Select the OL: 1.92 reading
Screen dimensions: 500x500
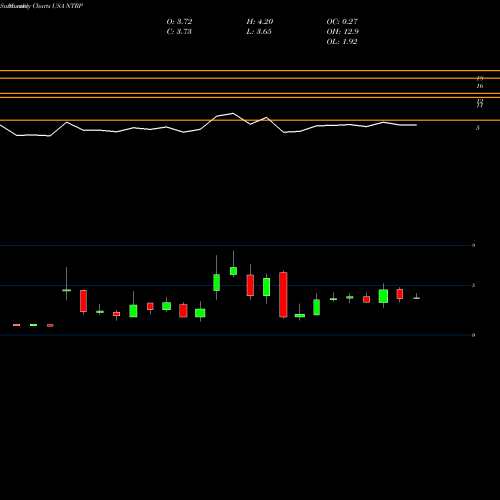pos(342,41)
